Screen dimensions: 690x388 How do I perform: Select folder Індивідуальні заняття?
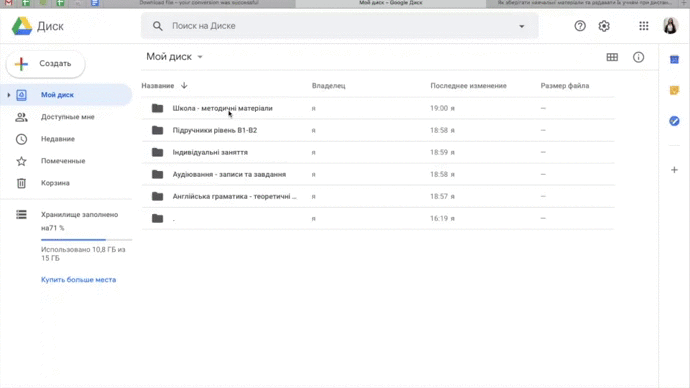pyautogui.click(x=378, y=152)
